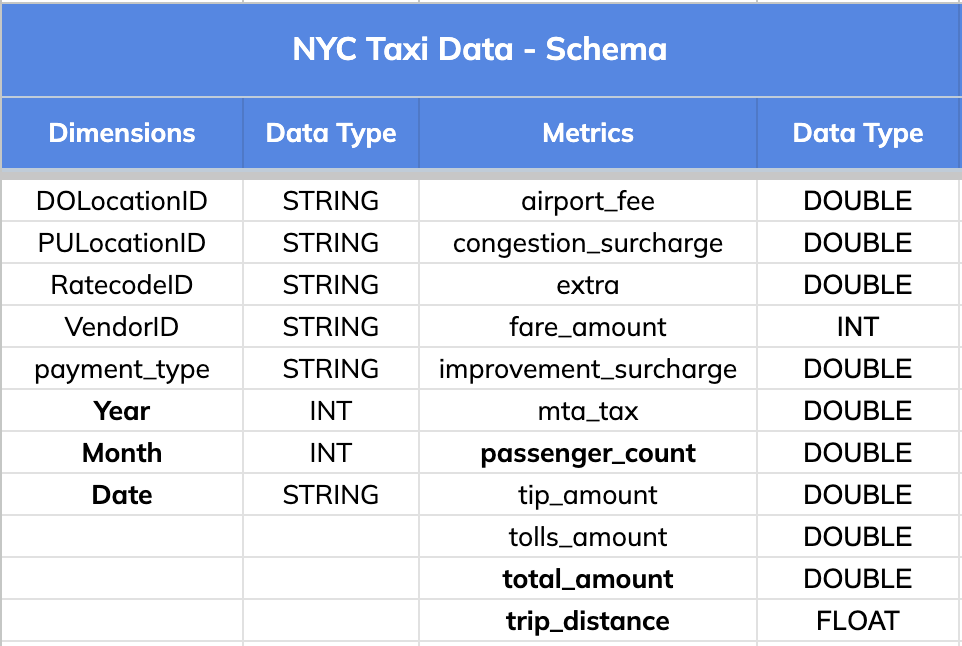Select the PULocationID cell
Screen dimensions: 962x646
pyautogui.click(x=122, y=243)
